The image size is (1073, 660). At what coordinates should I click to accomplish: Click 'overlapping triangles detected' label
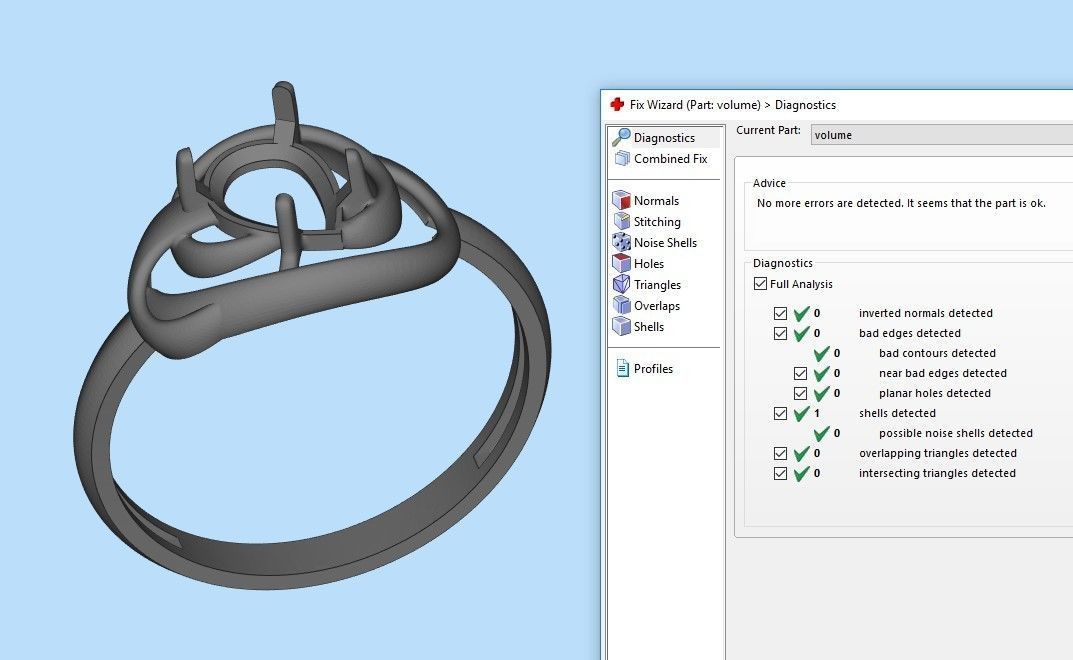[x=938, y=453]
